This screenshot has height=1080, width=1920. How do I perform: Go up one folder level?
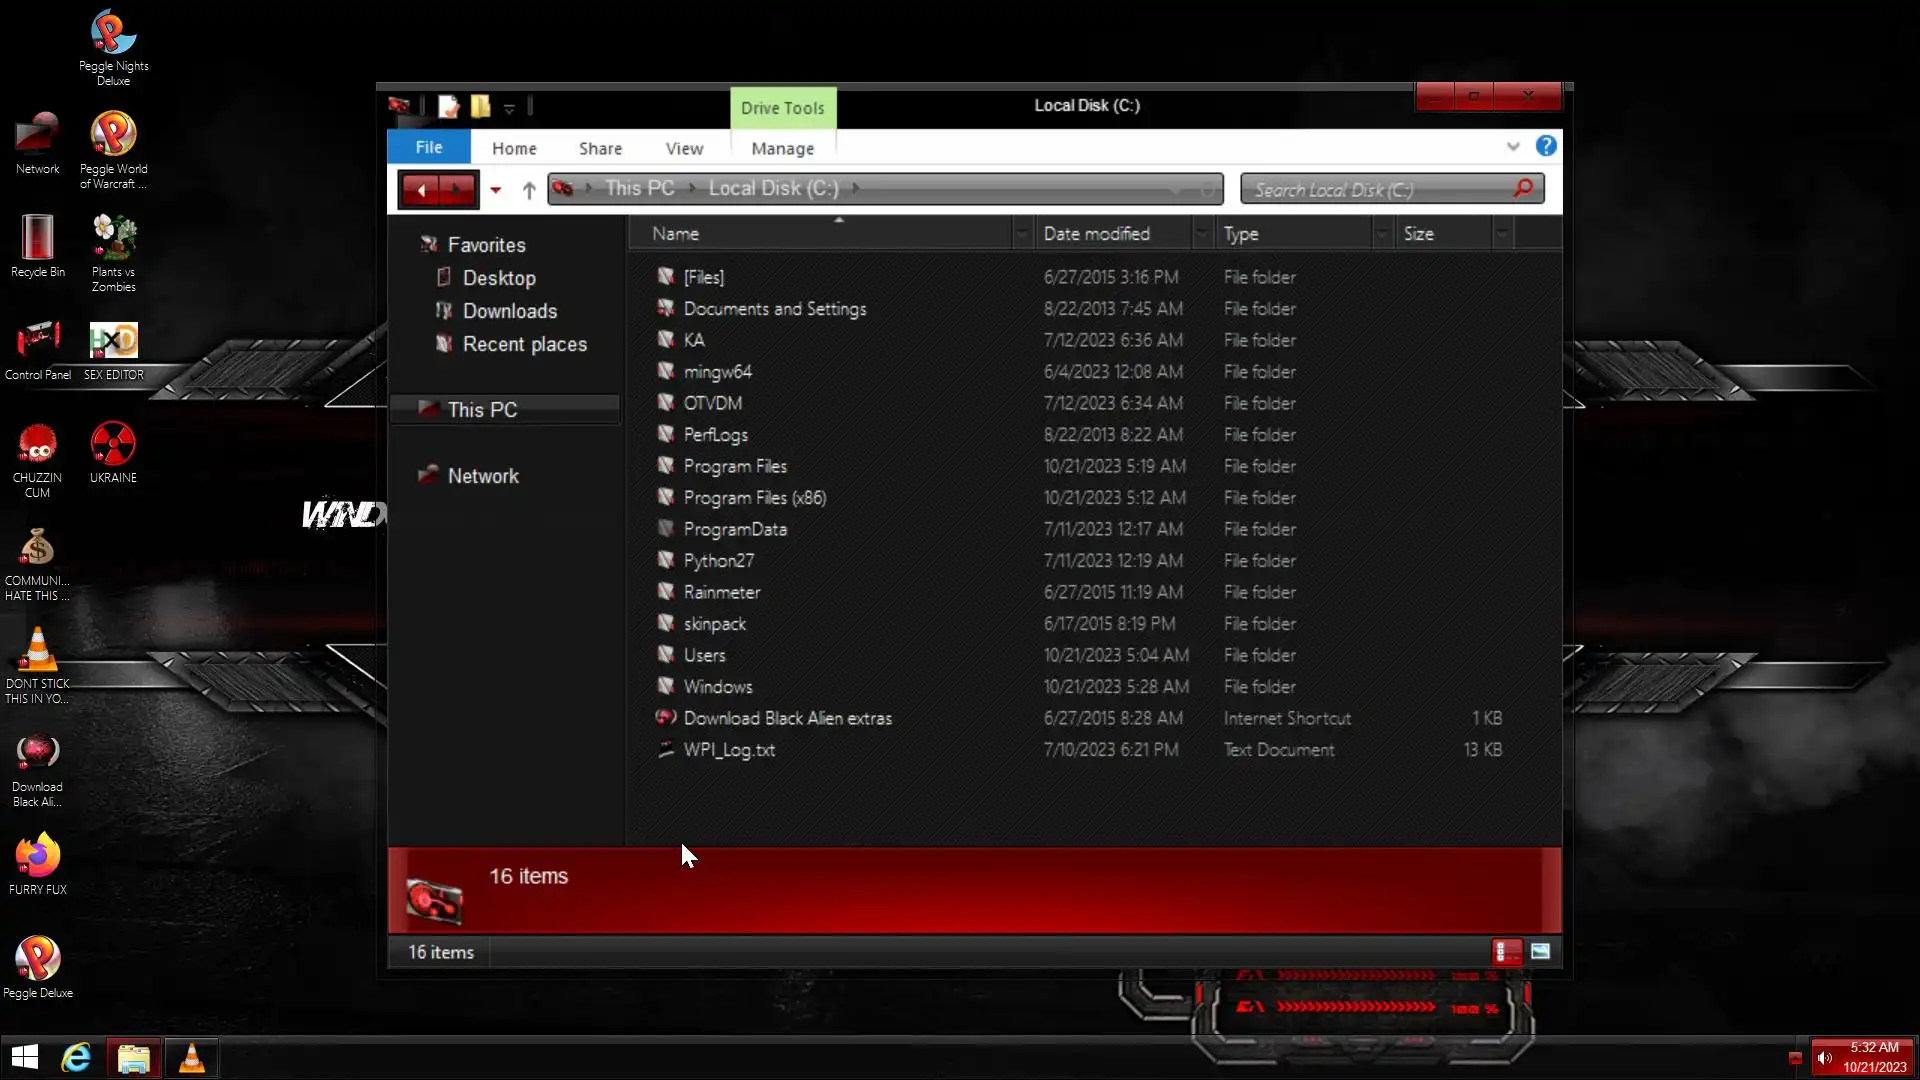point(529,189)
